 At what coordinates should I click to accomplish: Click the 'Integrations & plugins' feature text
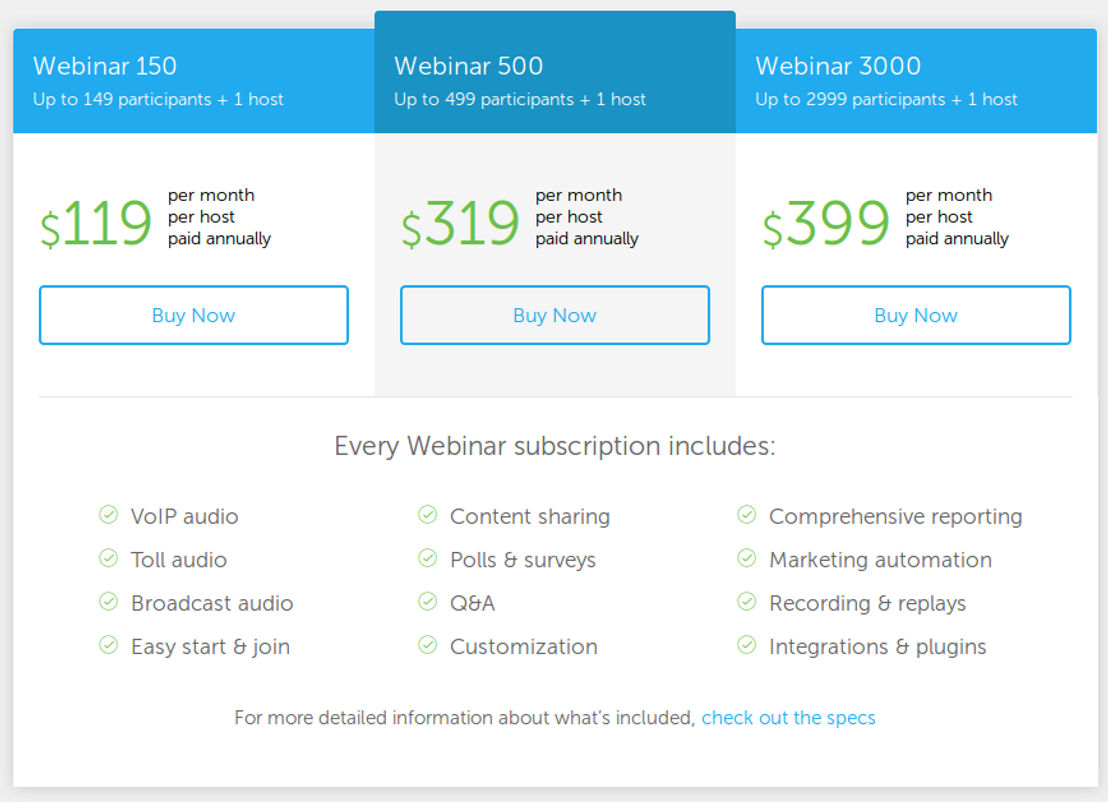[x=878, y=647]
